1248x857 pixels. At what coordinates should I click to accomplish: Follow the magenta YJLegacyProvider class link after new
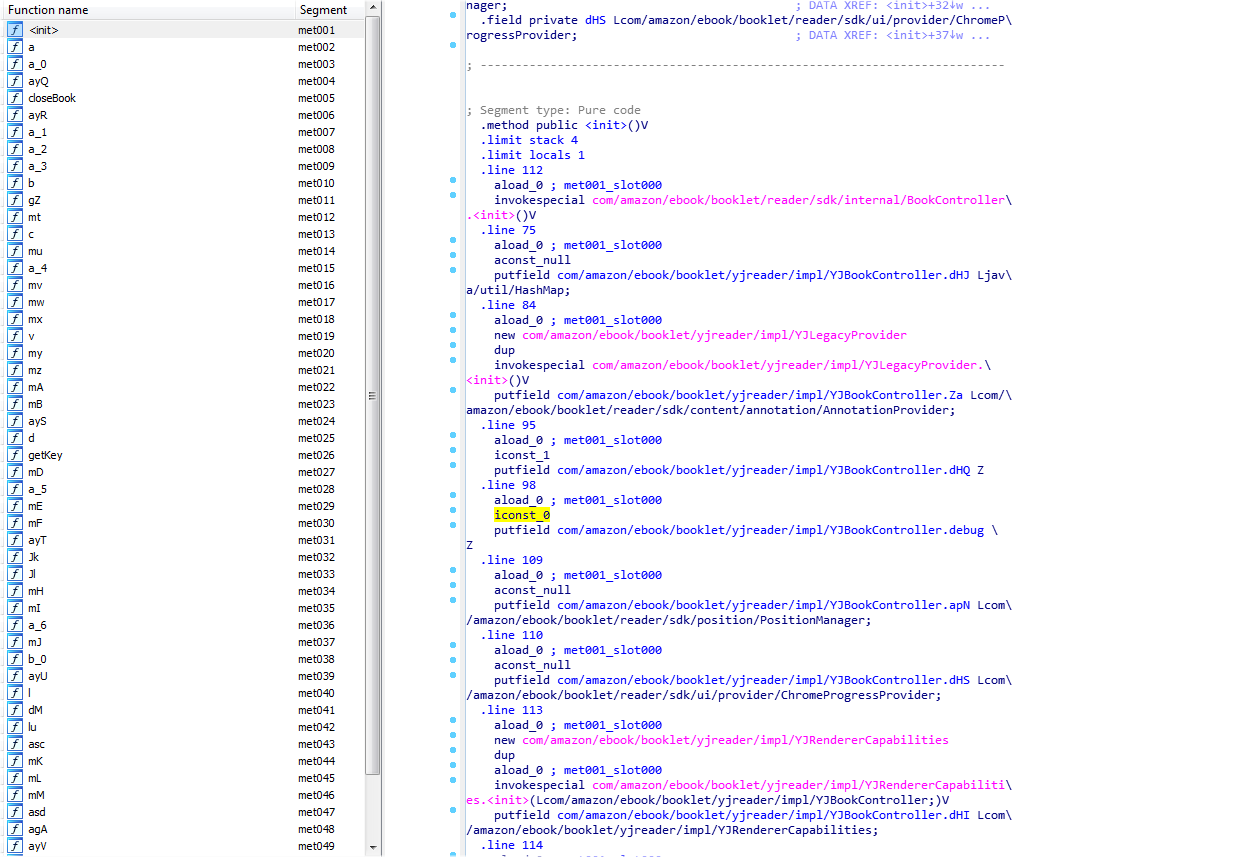pos(714,335)
